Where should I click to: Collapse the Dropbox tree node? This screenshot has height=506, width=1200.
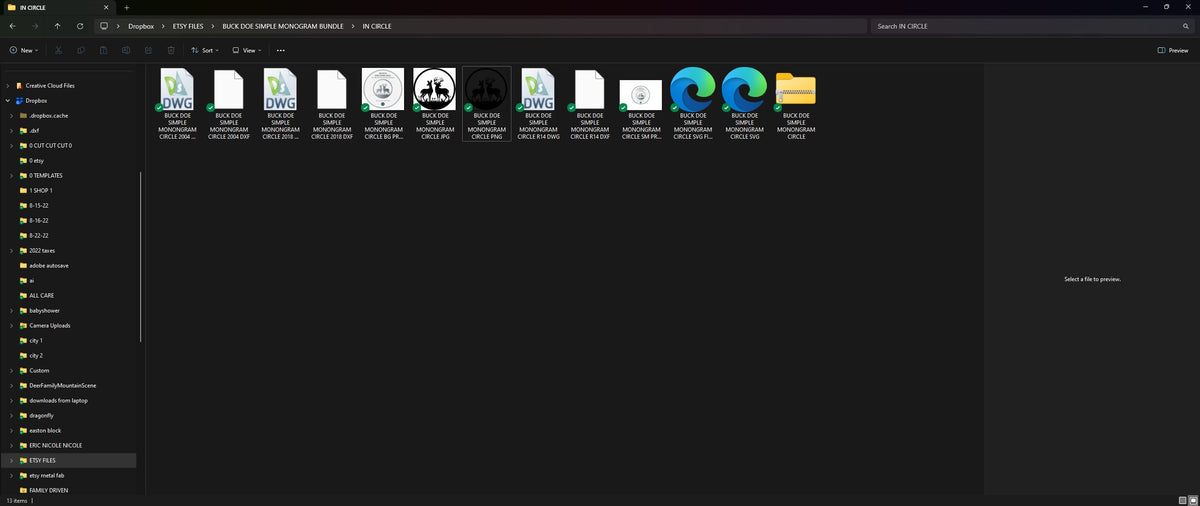[8, 100]
